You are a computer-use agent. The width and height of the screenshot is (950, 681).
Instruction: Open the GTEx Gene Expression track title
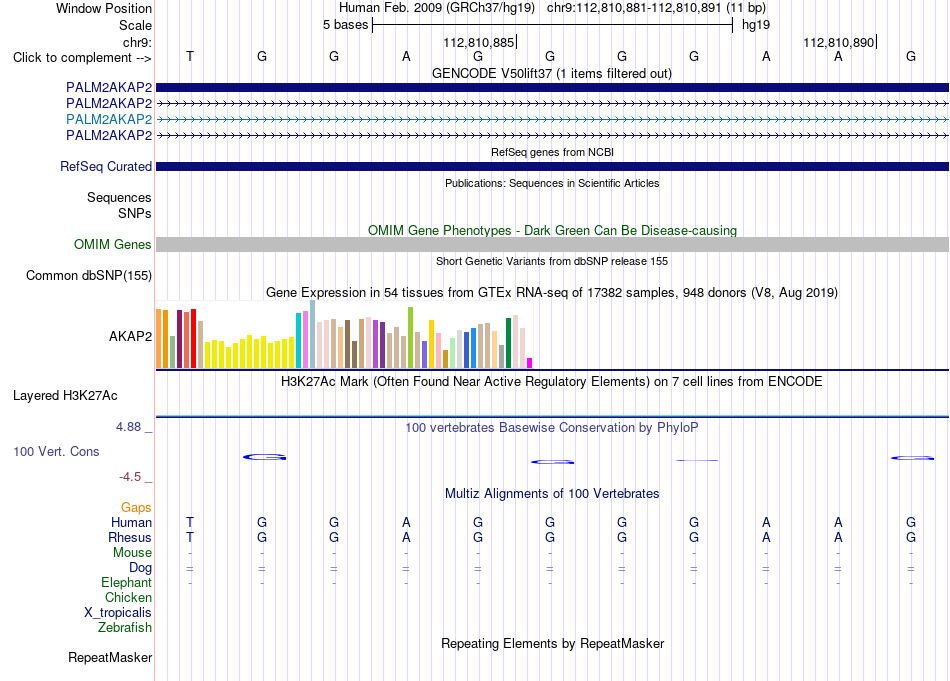click(x=552, y=293)
